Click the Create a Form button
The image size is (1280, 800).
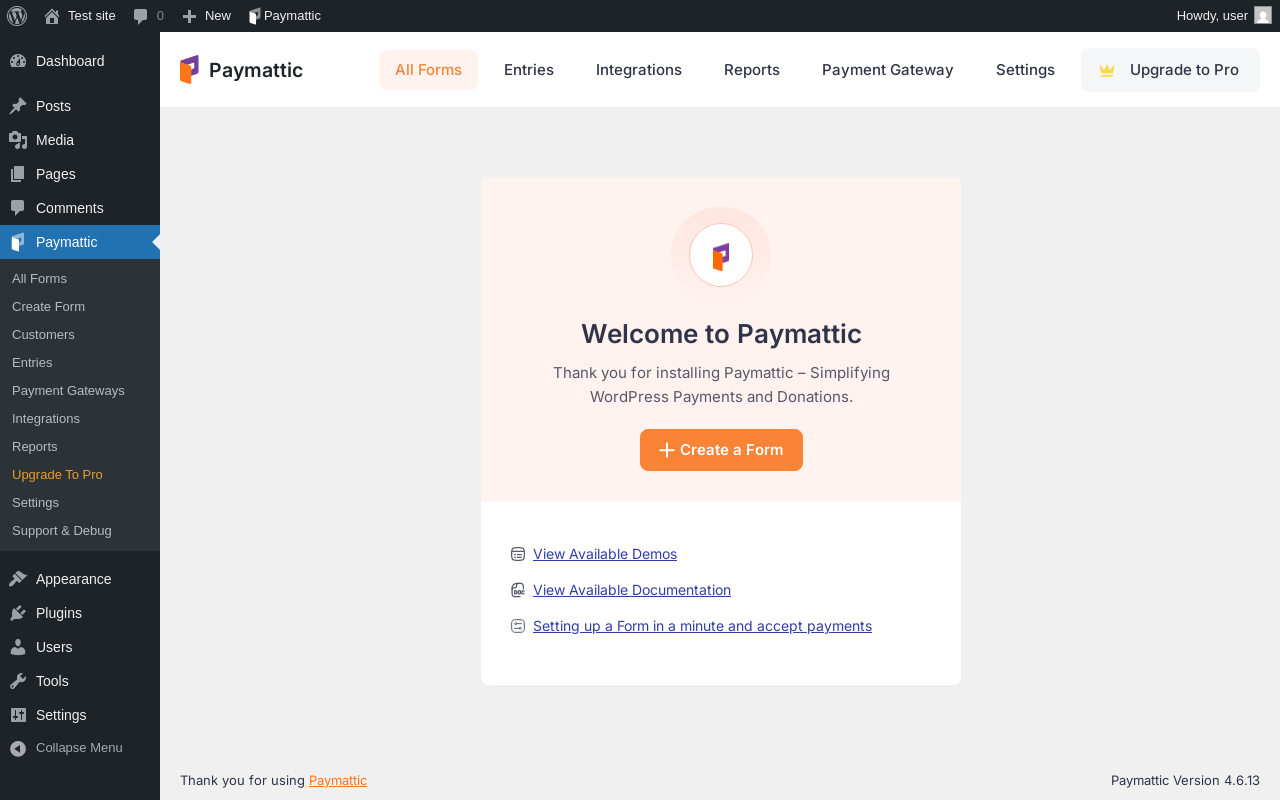pos(721,450)
